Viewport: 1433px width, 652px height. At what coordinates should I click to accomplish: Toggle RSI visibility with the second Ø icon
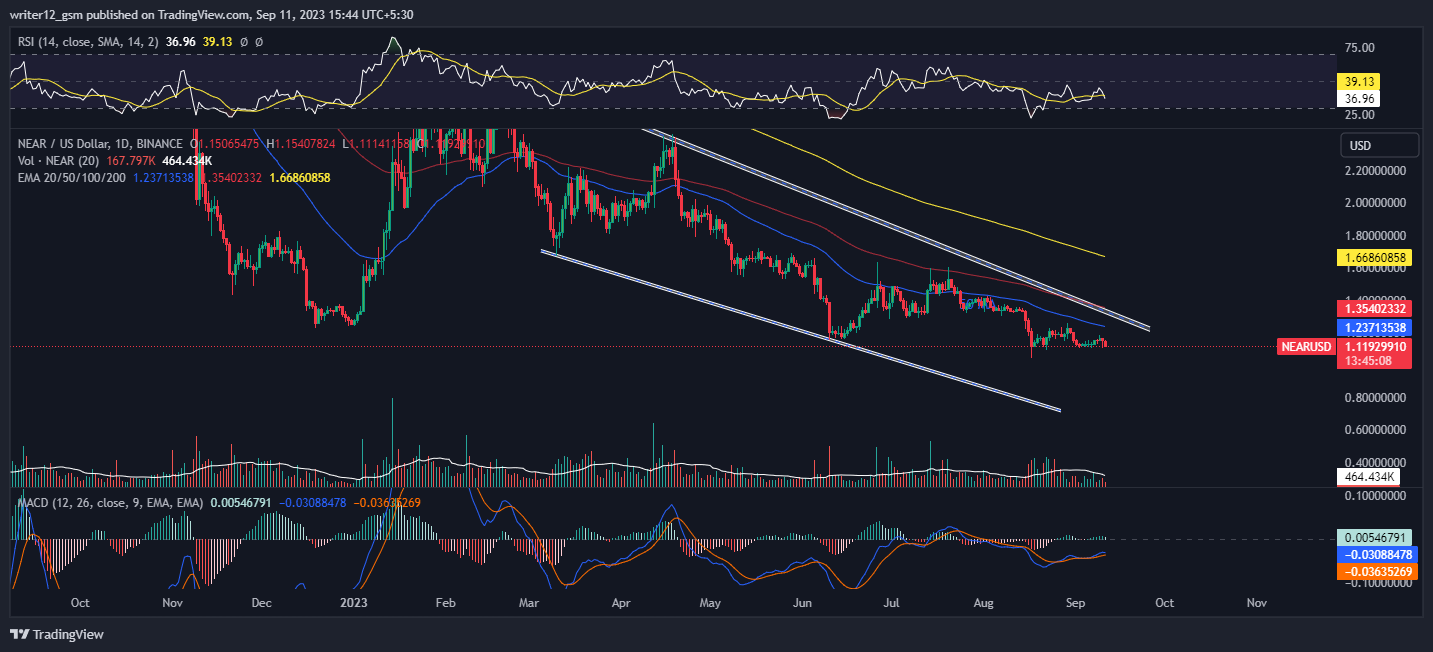pyautogui.click(x=260, y=42)
